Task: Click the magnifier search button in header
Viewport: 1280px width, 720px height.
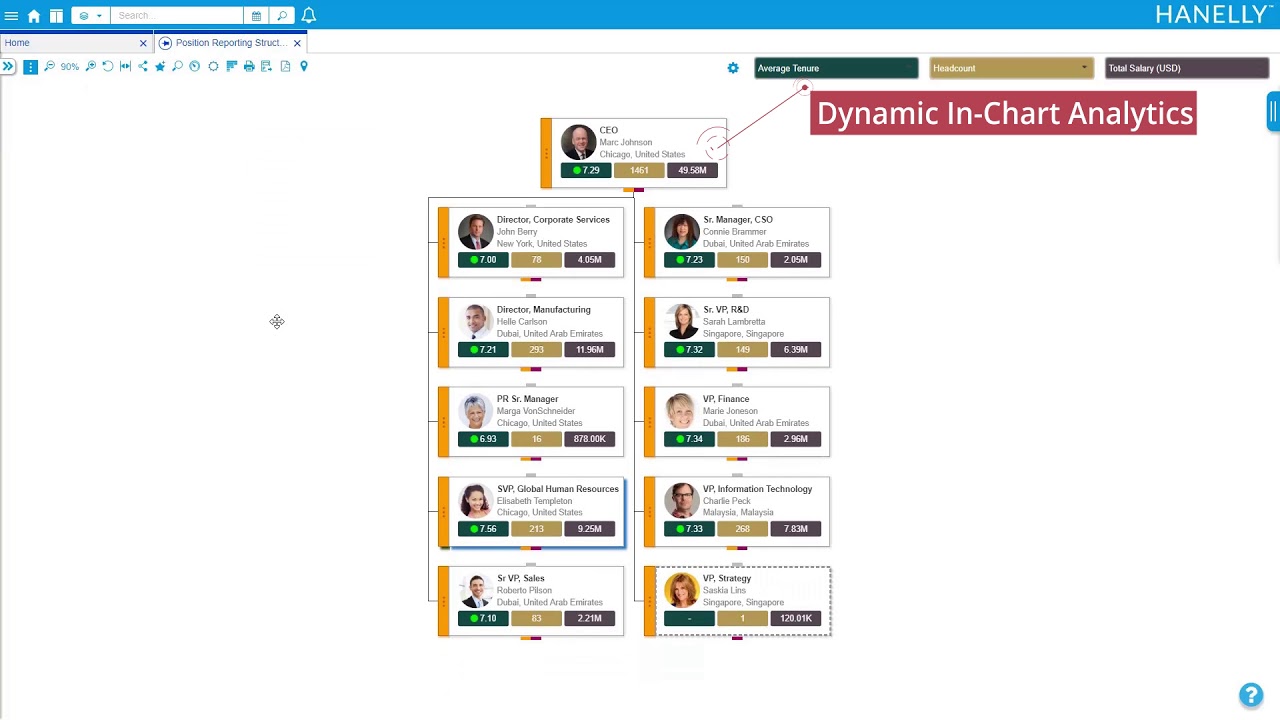Action: [282, 16]
